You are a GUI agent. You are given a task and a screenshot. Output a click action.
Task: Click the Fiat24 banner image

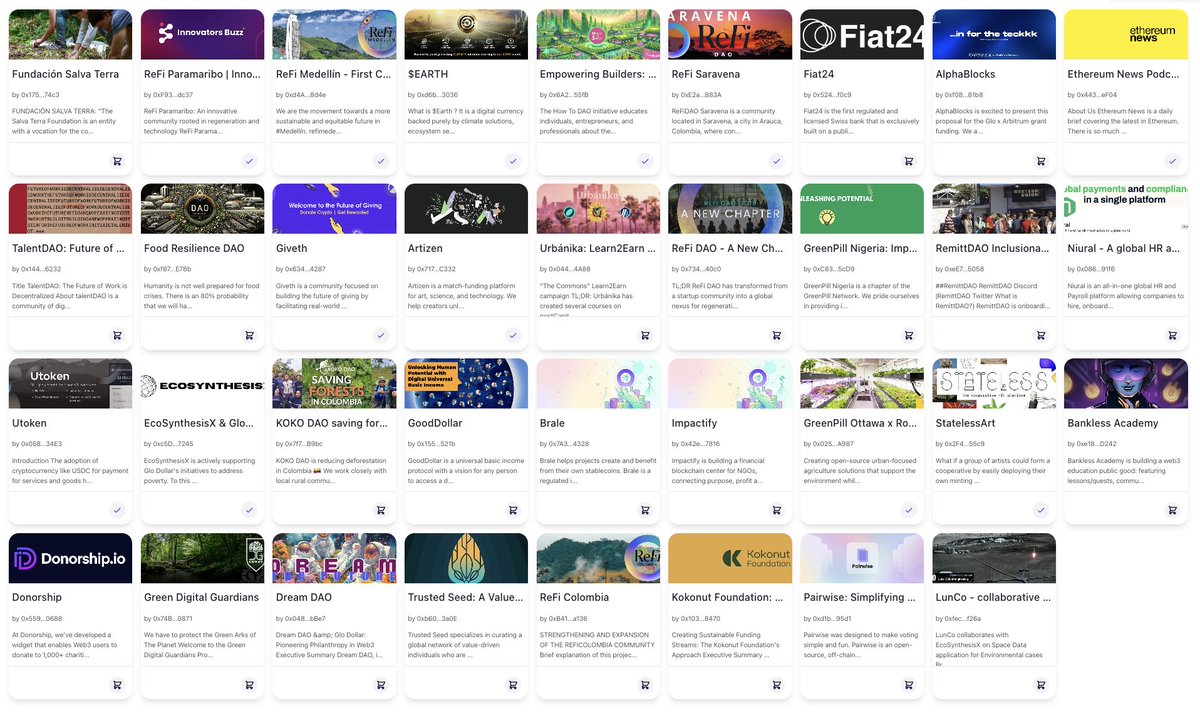click(x=862, y=35)
